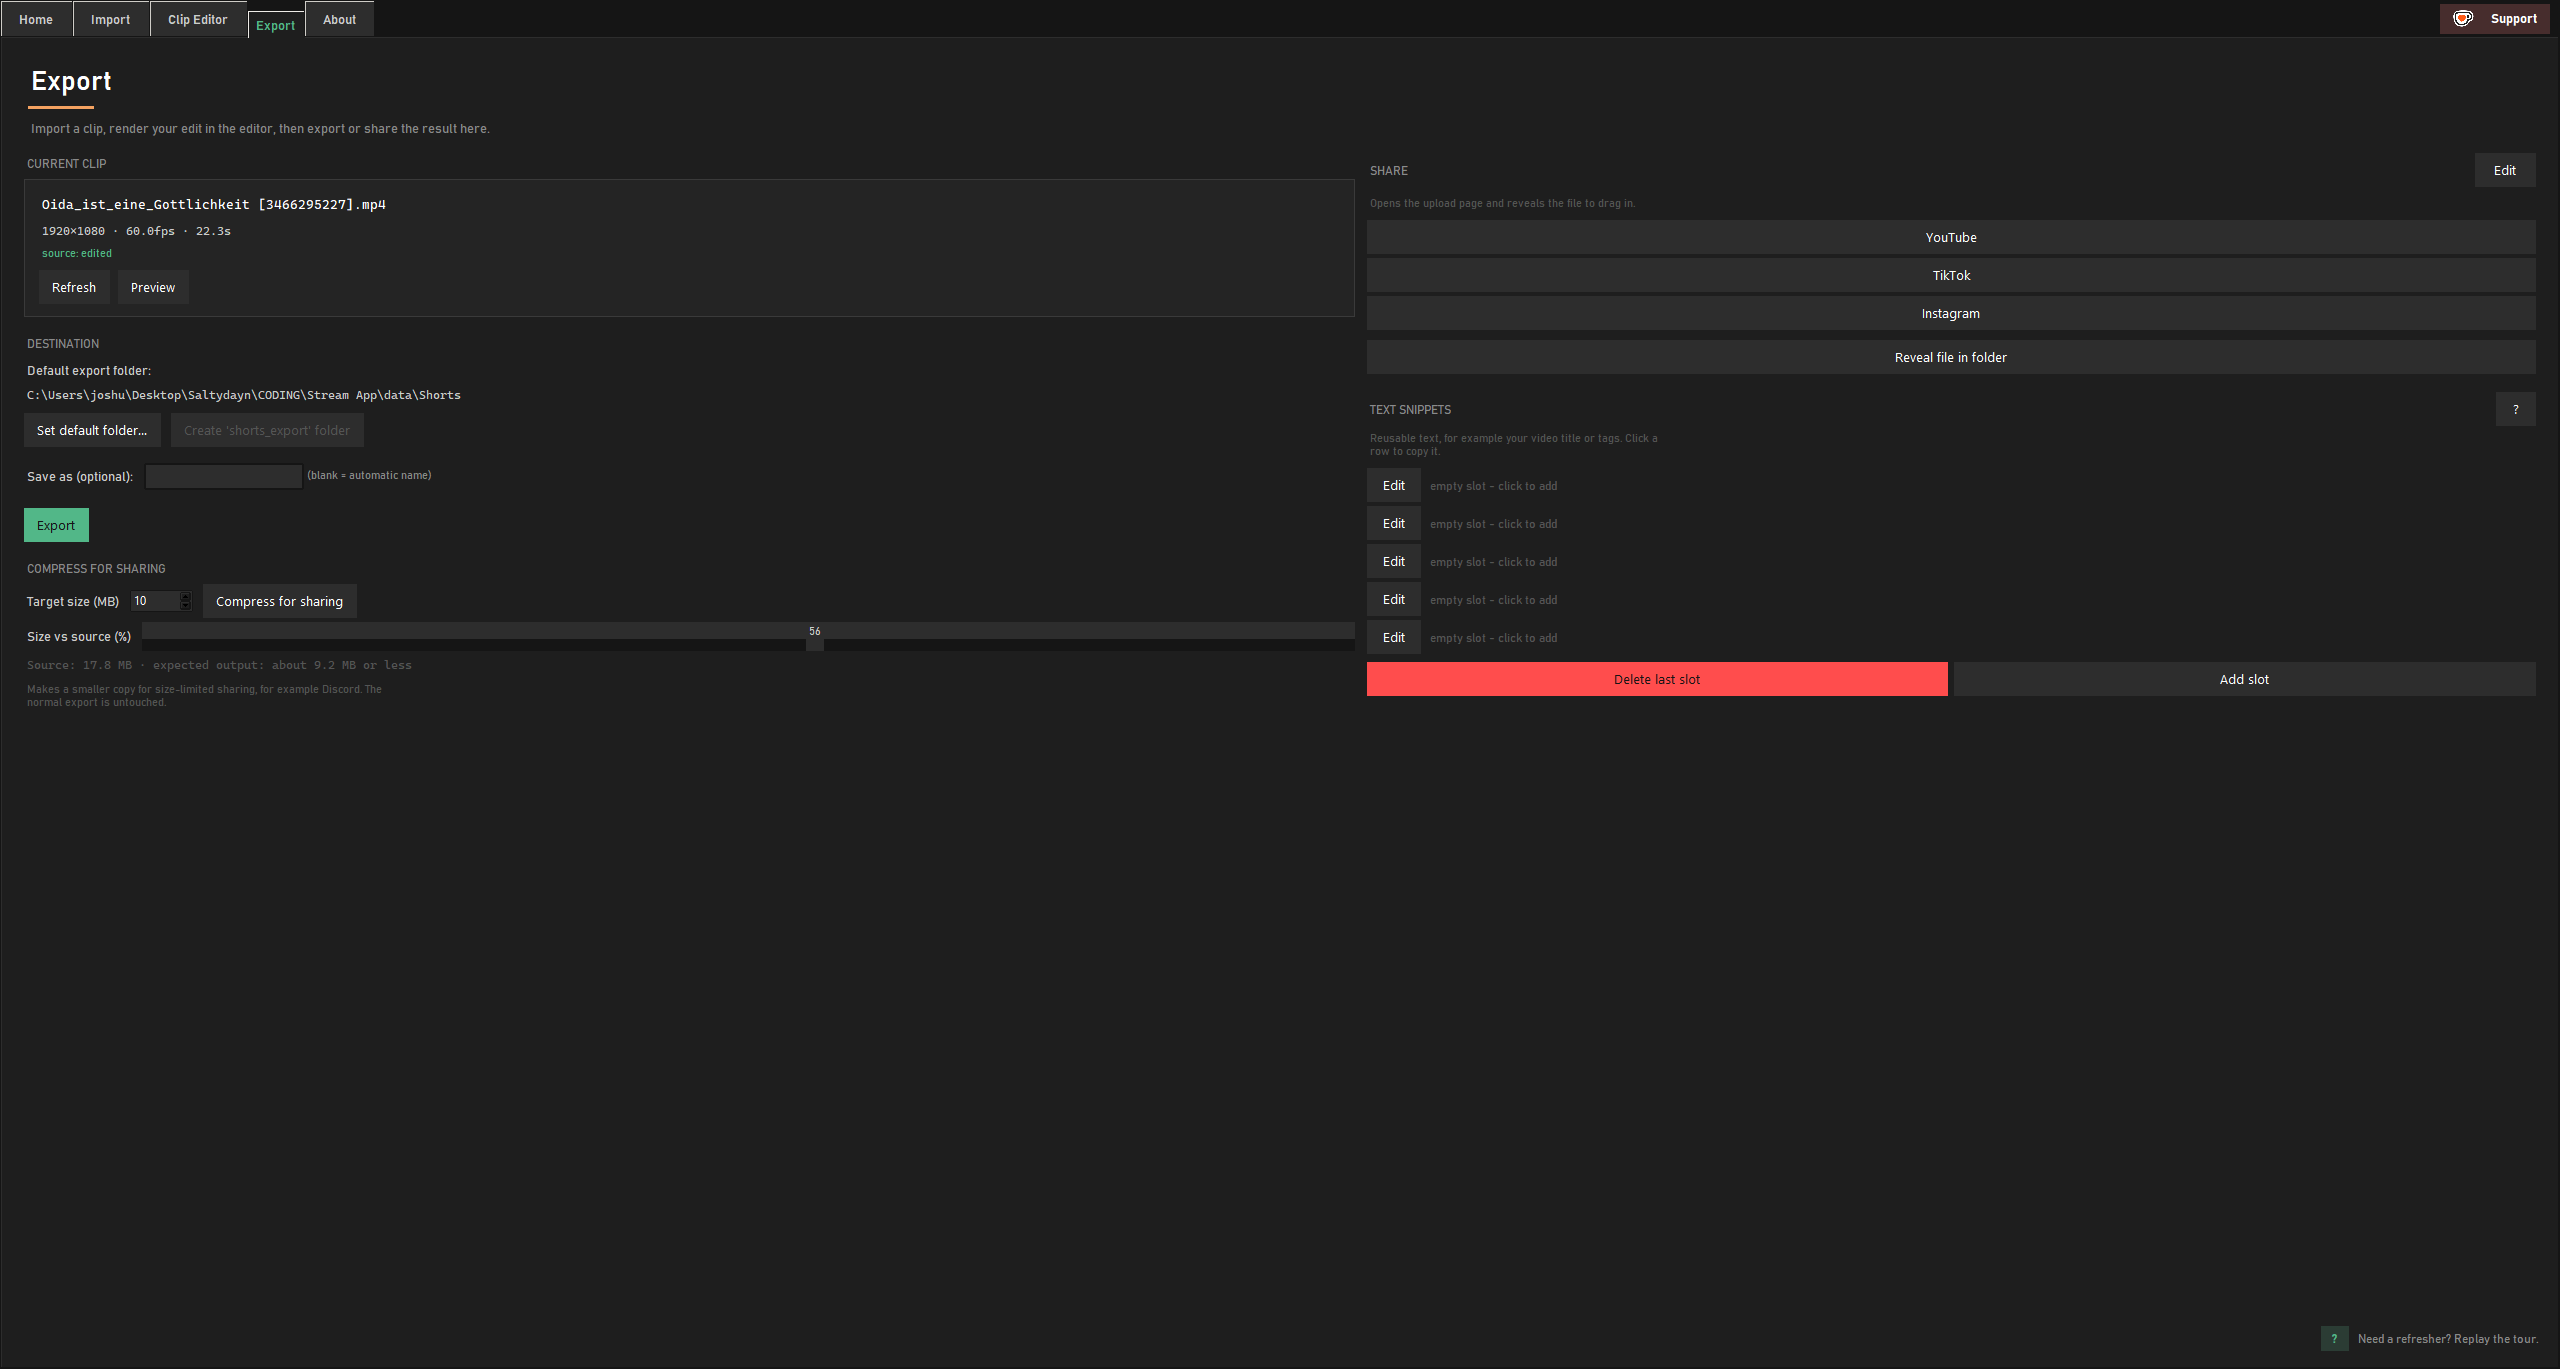Preview the current clip
The height and width of the screenshot is (1369, 2560).
point(153,287)
